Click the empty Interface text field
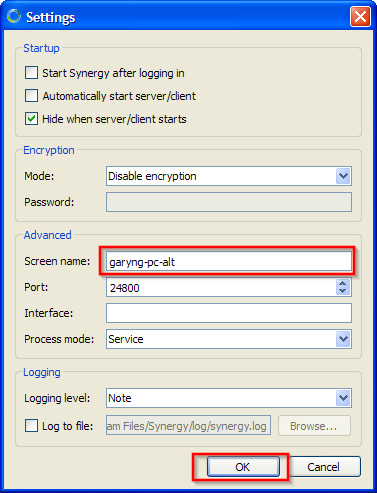Viewport: 377px width, 493px height. click(229, 313)
